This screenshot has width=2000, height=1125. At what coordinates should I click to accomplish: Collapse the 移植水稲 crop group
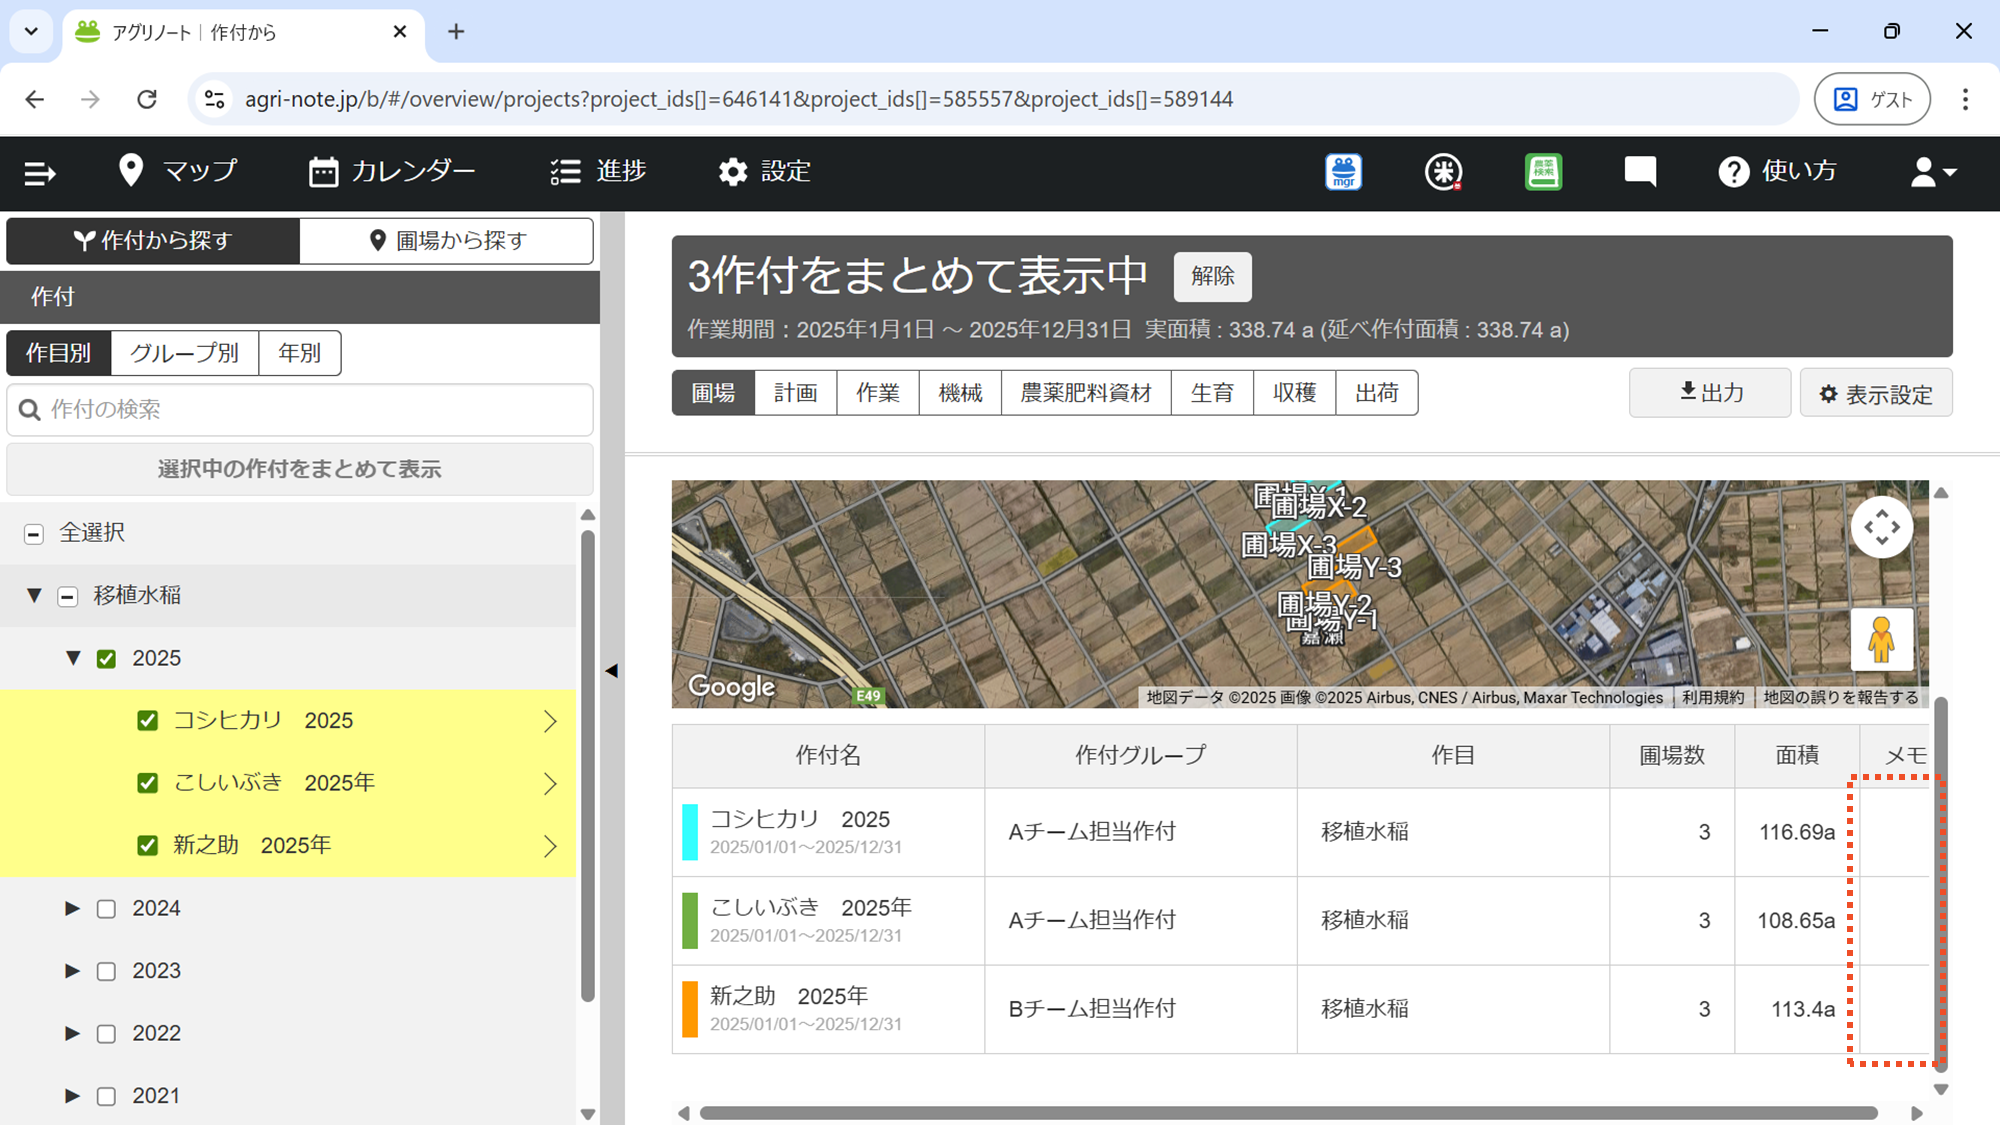tap(34, 596)
